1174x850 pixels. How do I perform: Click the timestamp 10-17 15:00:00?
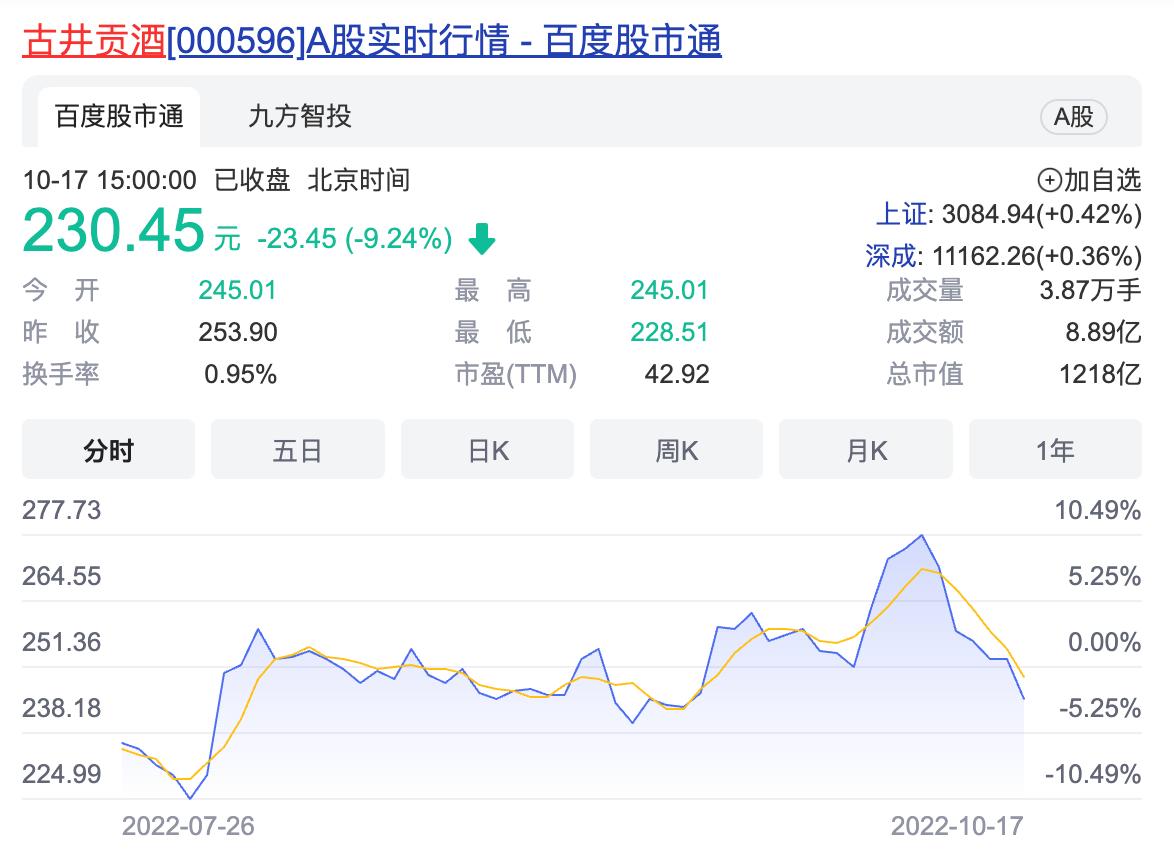(109, 180)
